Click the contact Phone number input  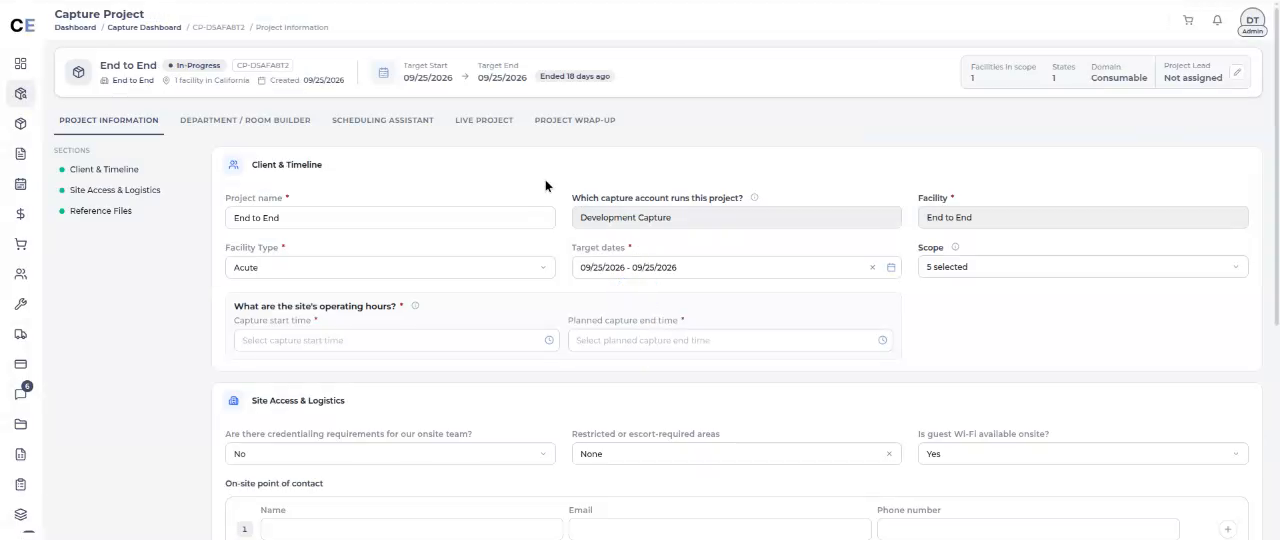tap(1028, 529)
